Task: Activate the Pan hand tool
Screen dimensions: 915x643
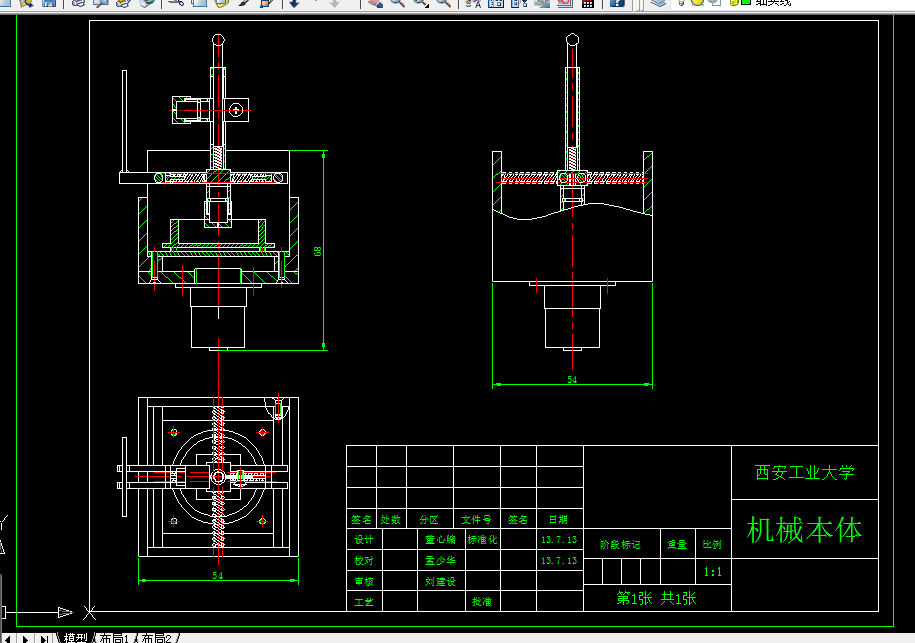Action: tap(375, 3)
